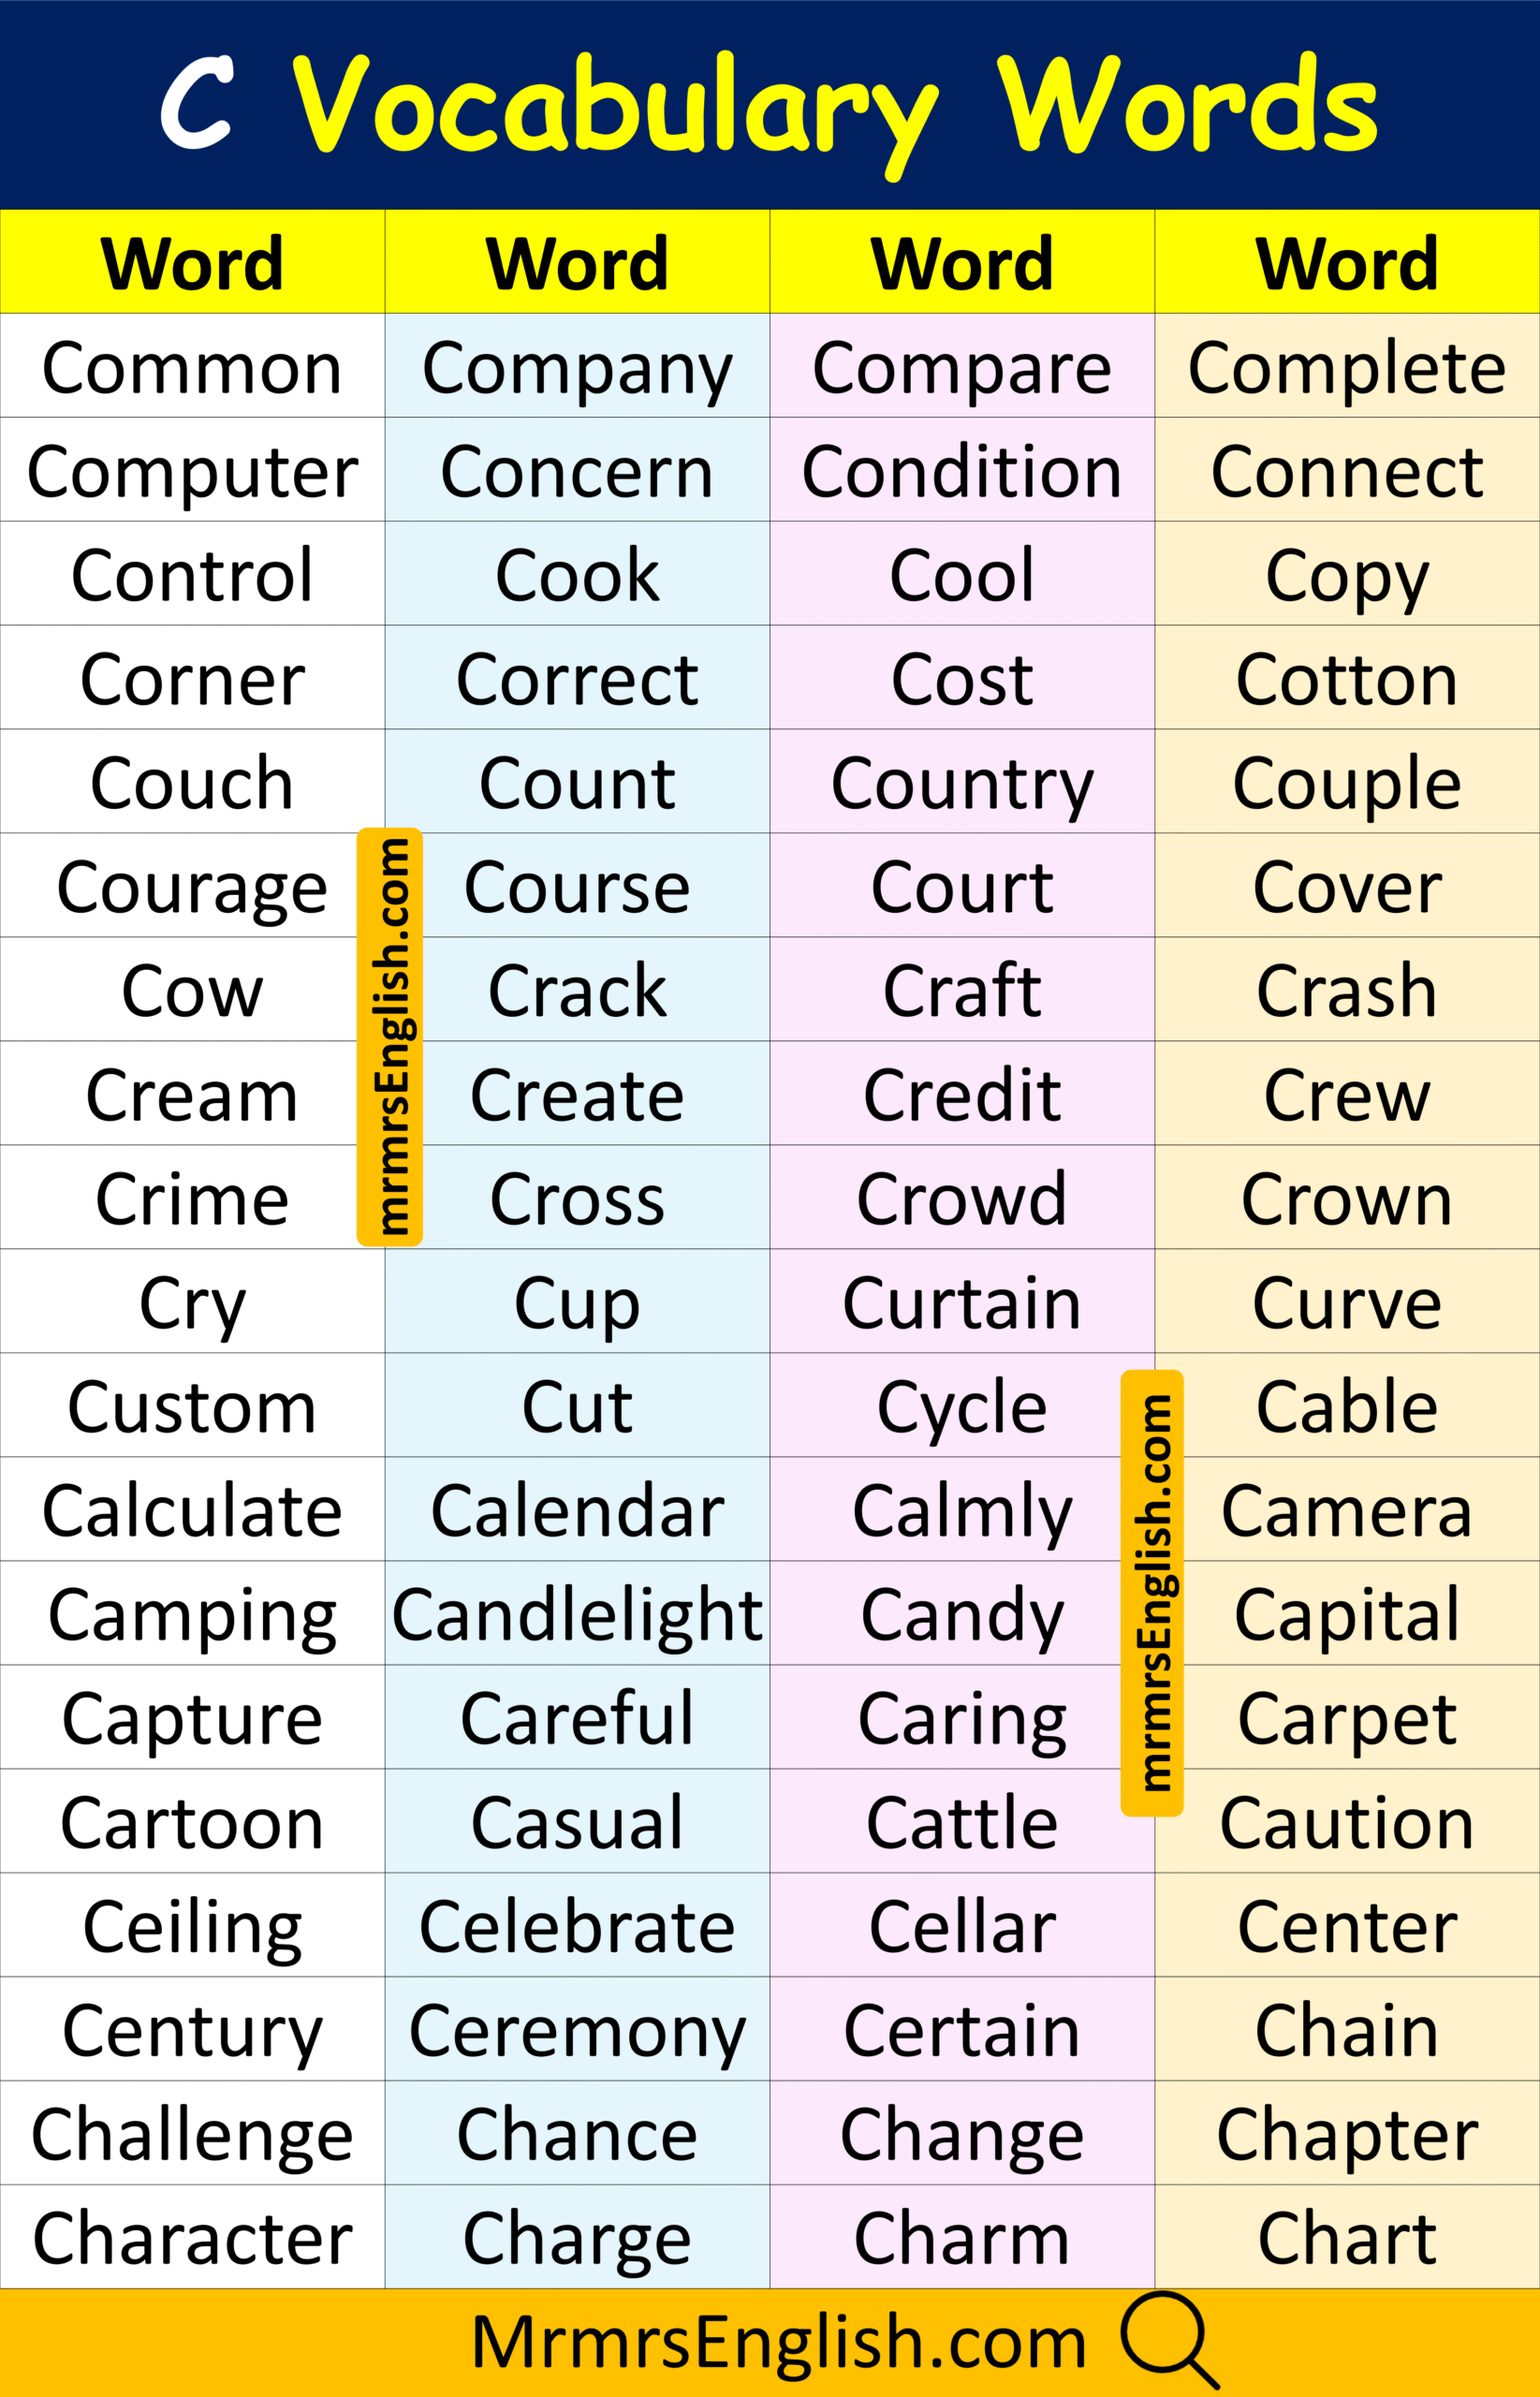Select the word Computer
1540x2397 pixels.
tap(192, 471)
